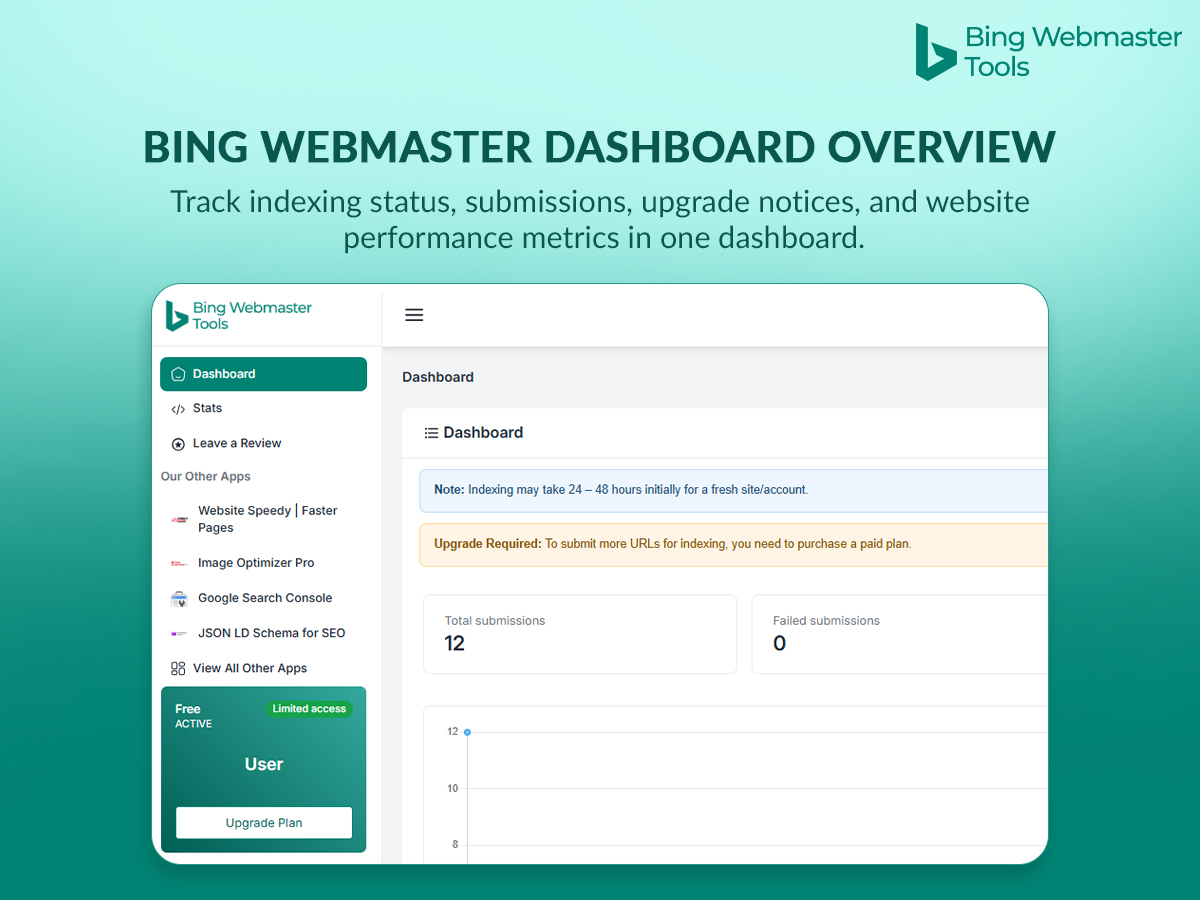Click the 'User' name on plan card
1200x900 pixels.
tap(264, 764)
